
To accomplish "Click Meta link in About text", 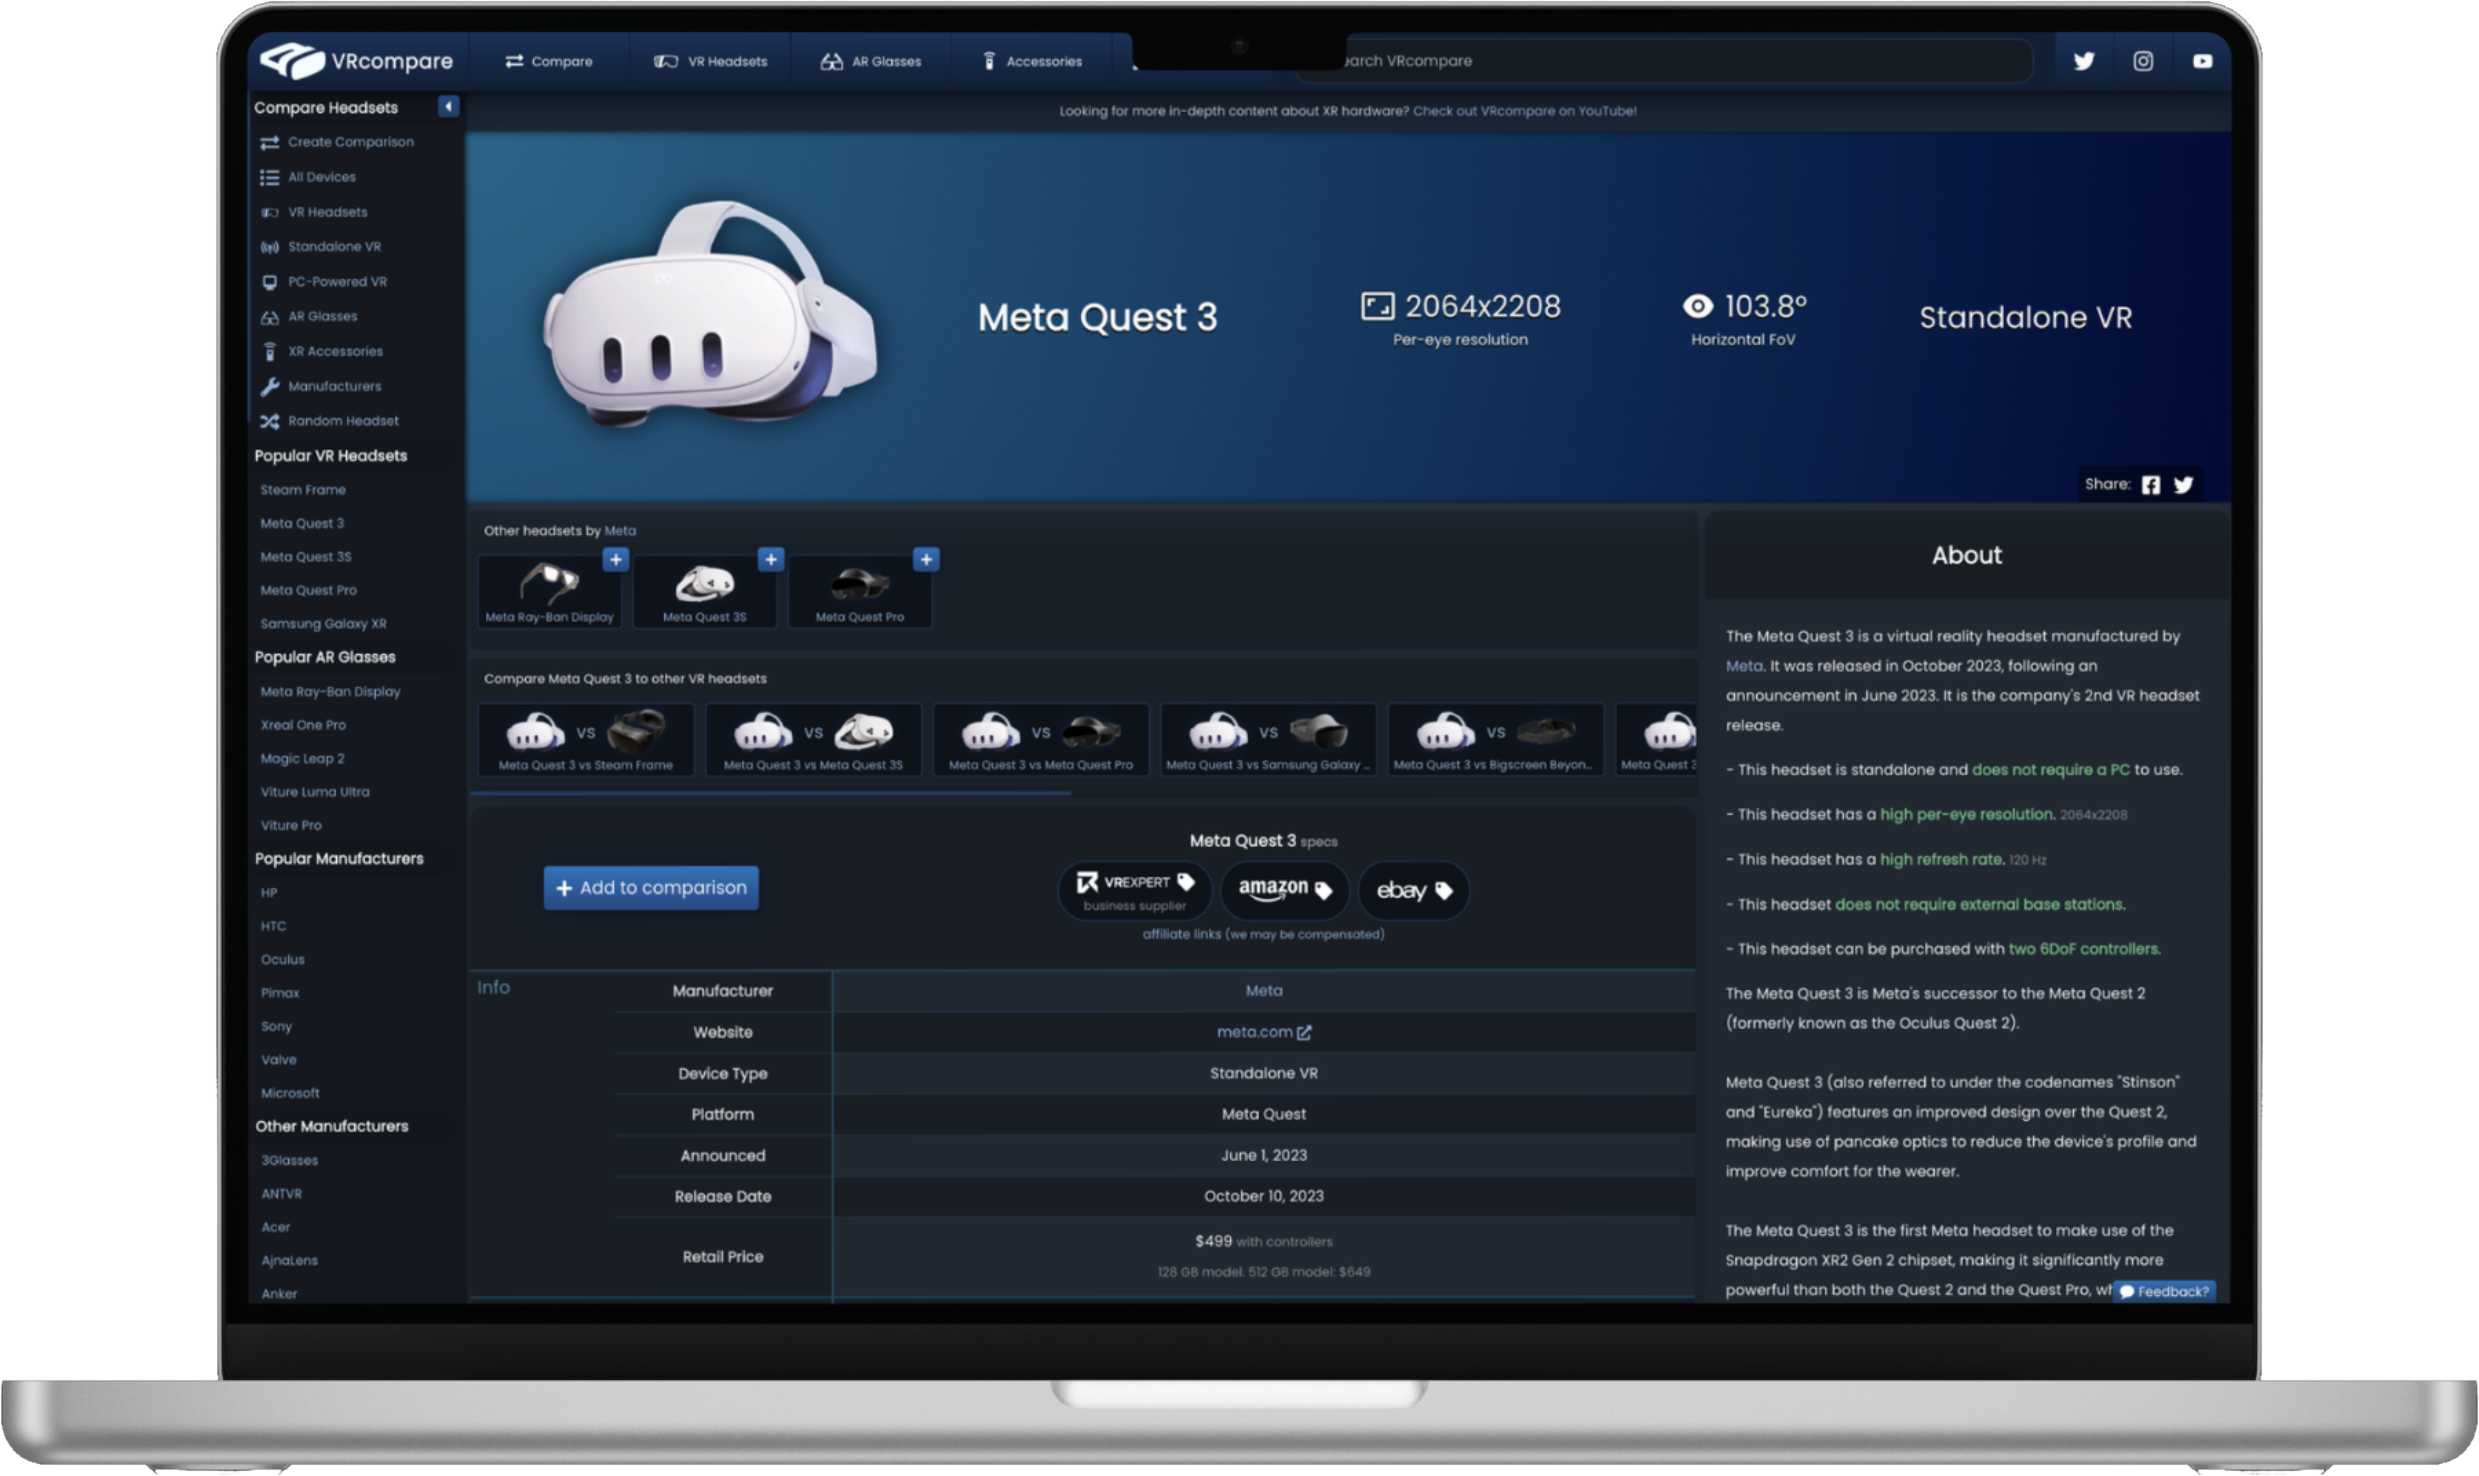I will (1744, 666).
